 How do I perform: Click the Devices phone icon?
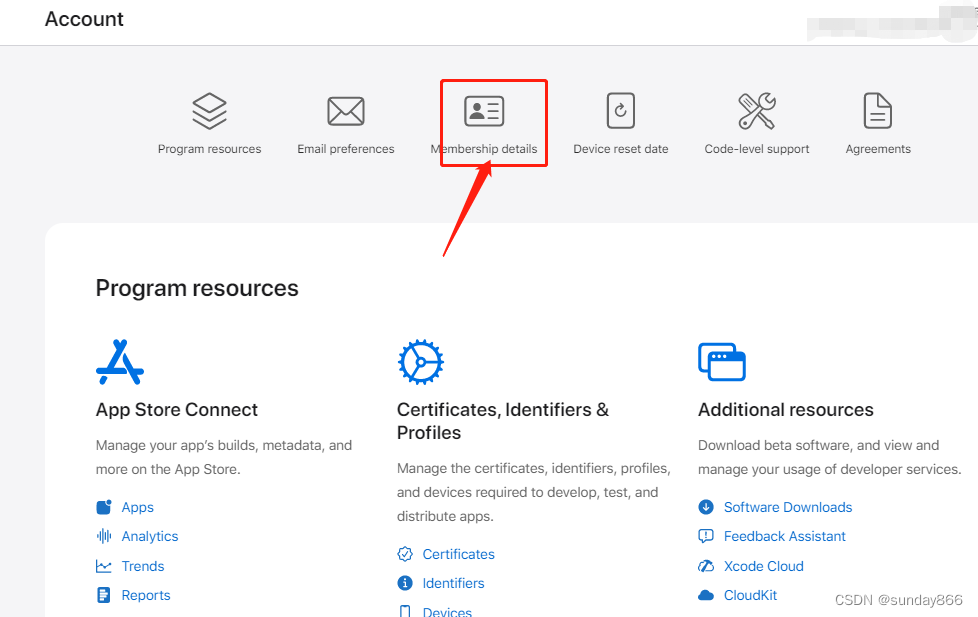tap(405, 611)
